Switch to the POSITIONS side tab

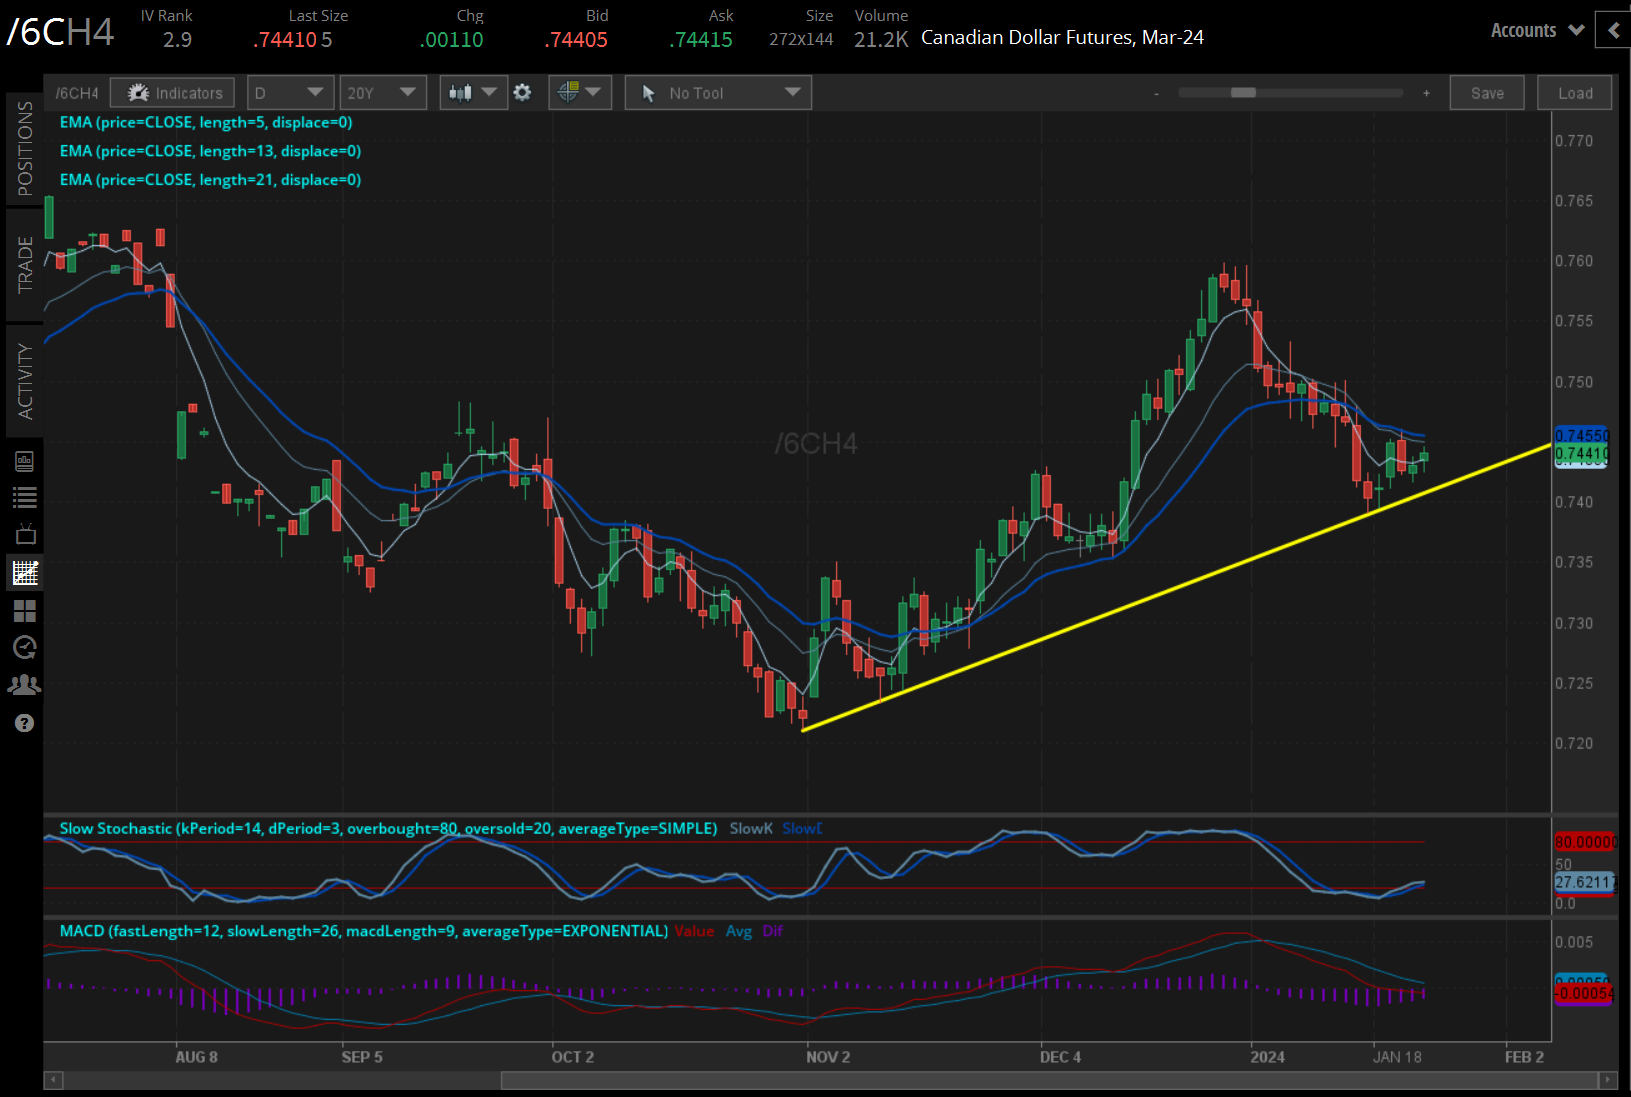point(25,148)
